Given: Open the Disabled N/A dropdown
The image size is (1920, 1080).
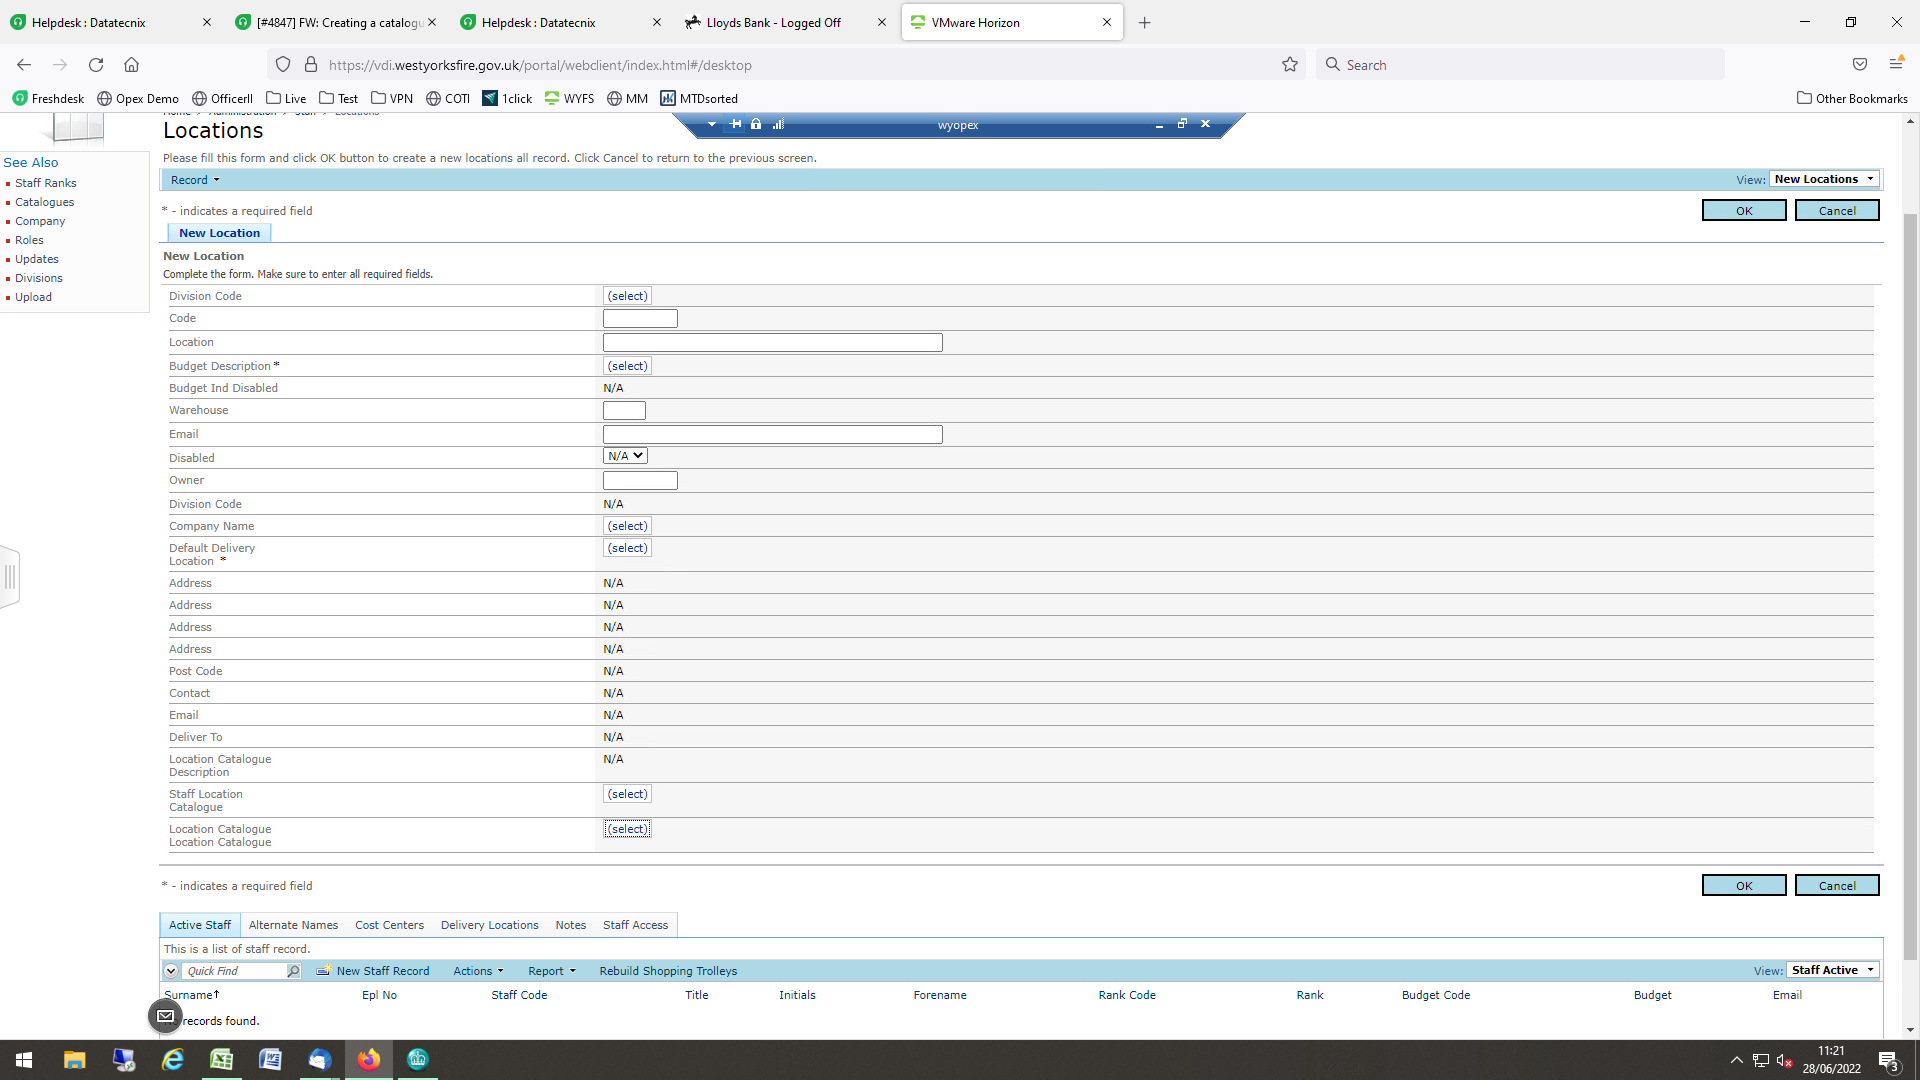Looking at the screenshot, I should 625,456.
